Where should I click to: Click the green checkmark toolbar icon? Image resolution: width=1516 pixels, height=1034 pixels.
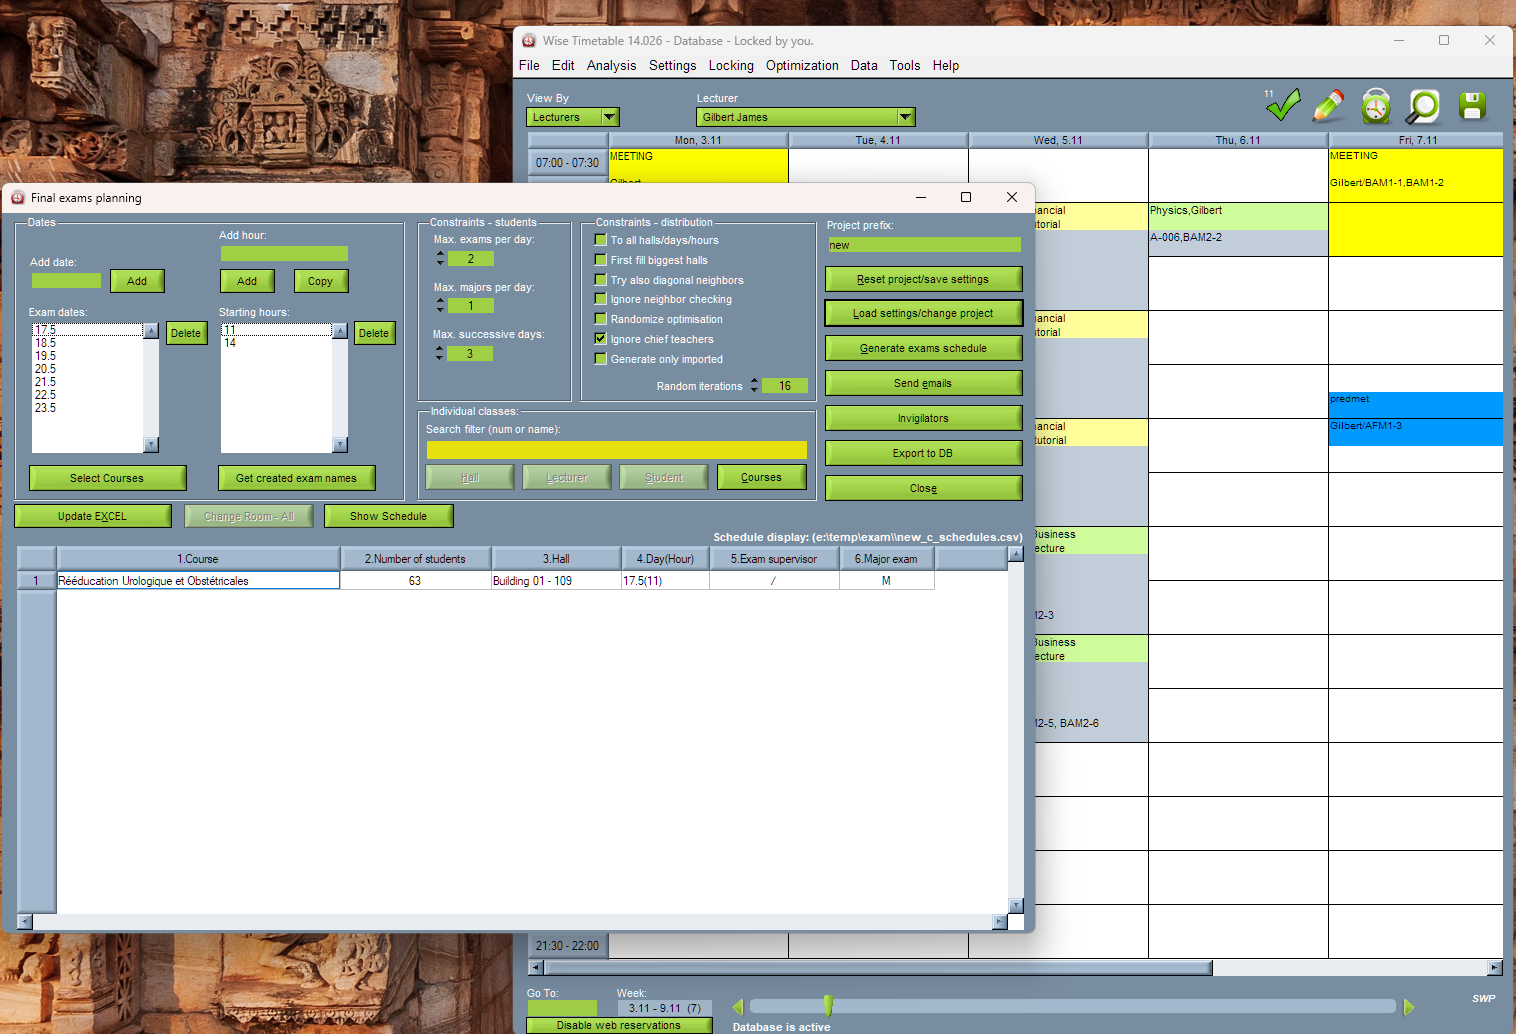(1283, 105)
